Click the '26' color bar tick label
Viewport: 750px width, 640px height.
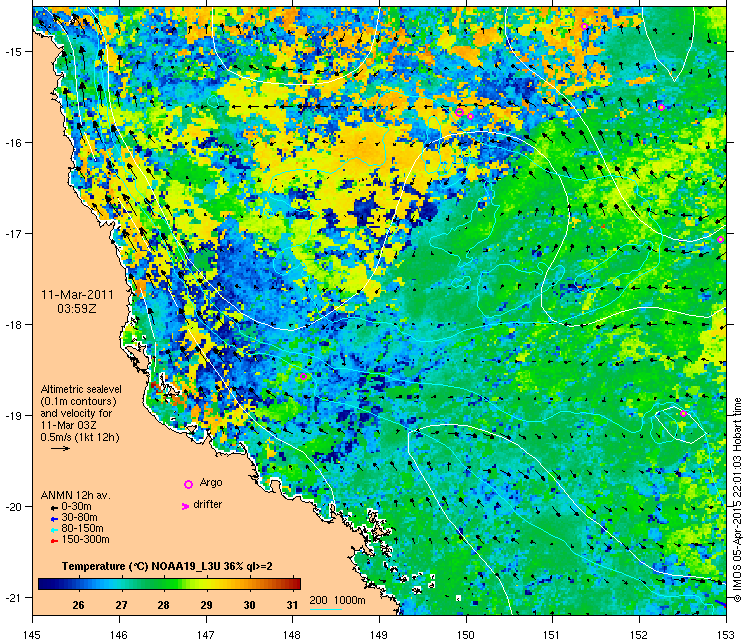pos(78,605)
